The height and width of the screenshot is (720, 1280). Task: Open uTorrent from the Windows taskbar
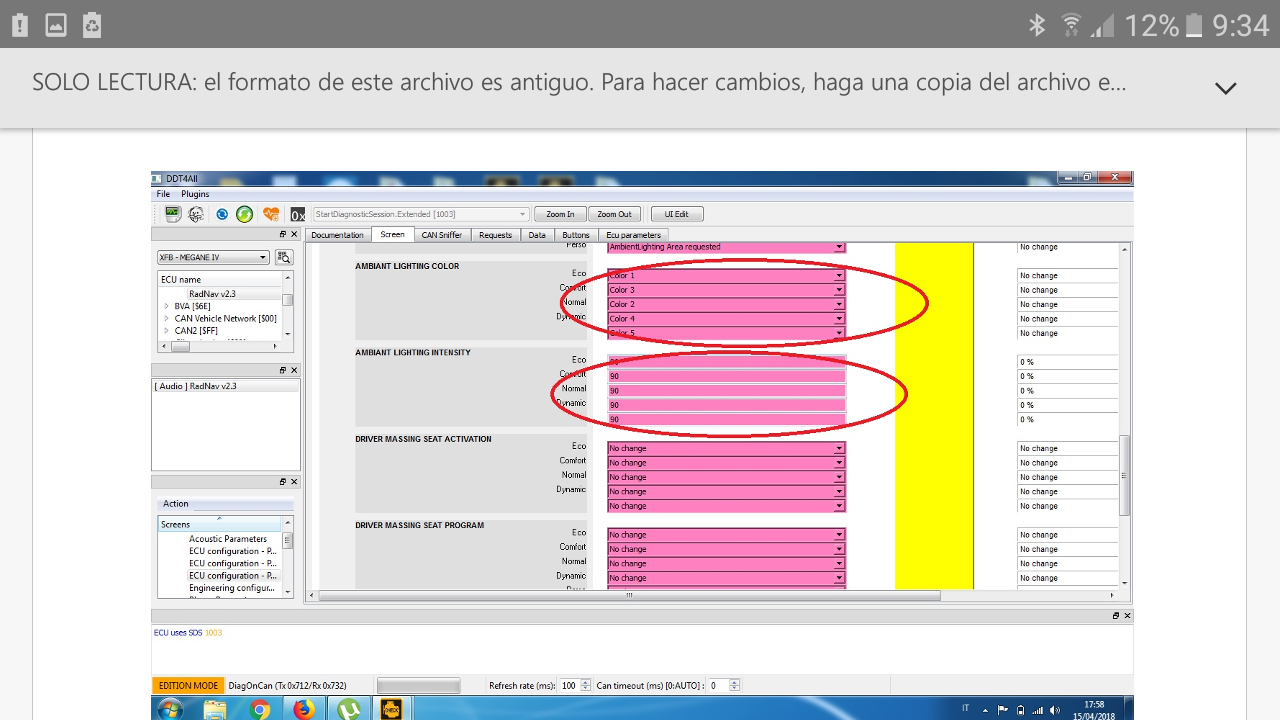tap(348, 709)
